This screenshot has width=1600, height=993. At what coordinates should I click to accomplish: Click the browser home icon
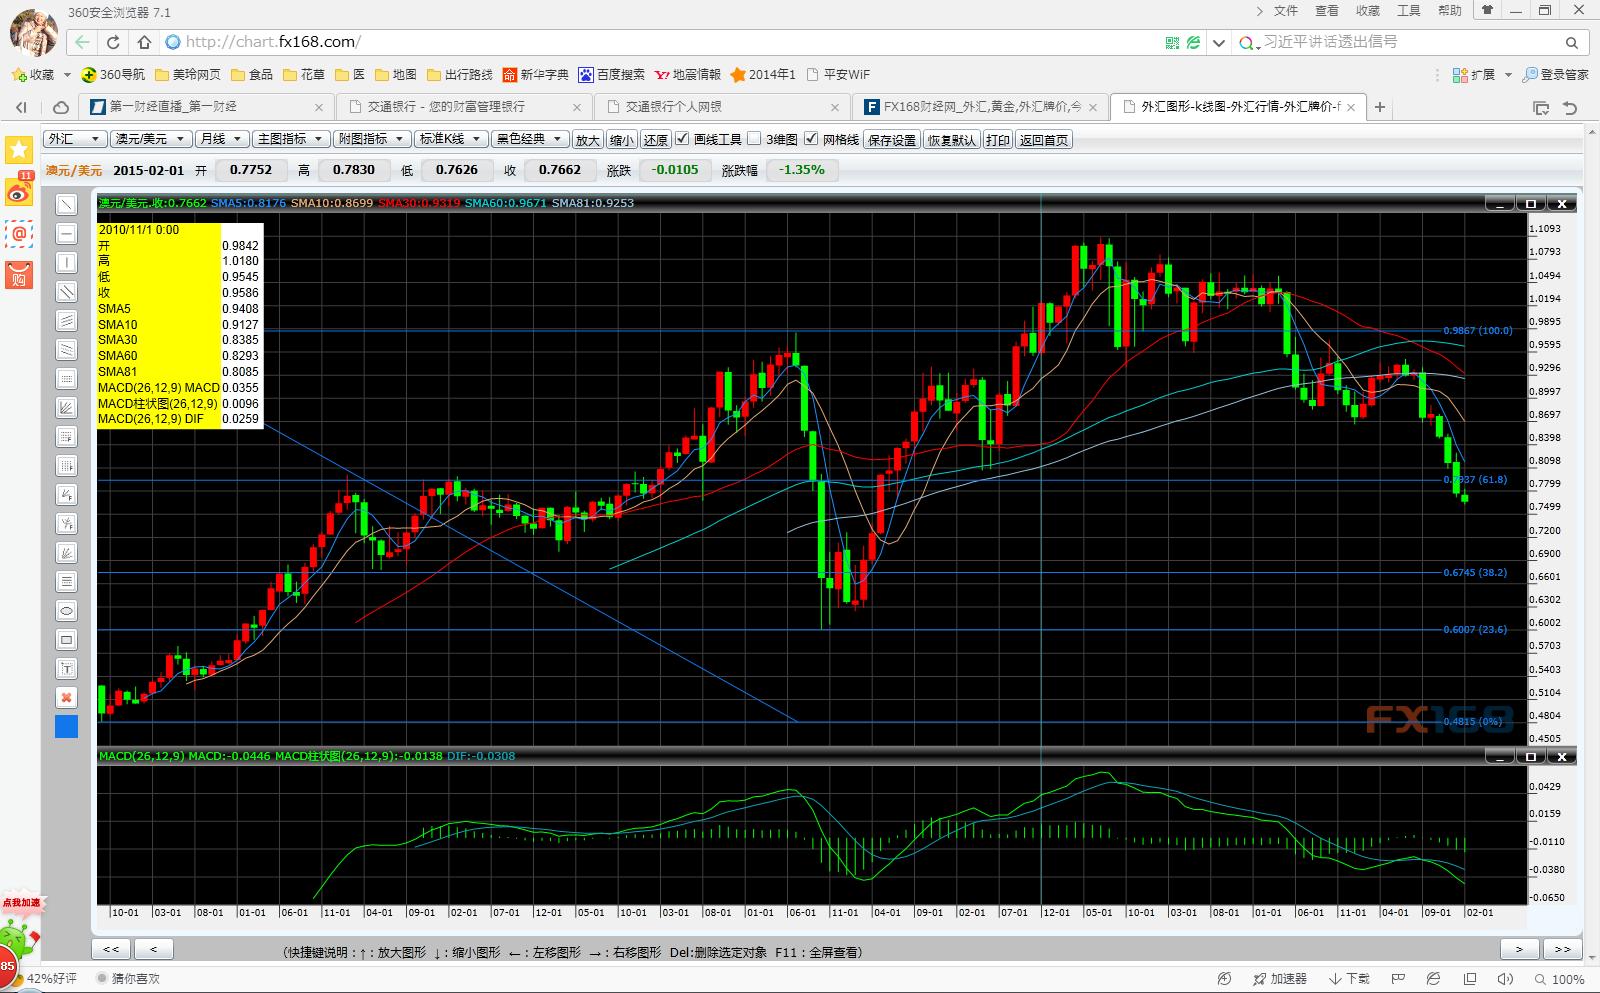(144, 42)
